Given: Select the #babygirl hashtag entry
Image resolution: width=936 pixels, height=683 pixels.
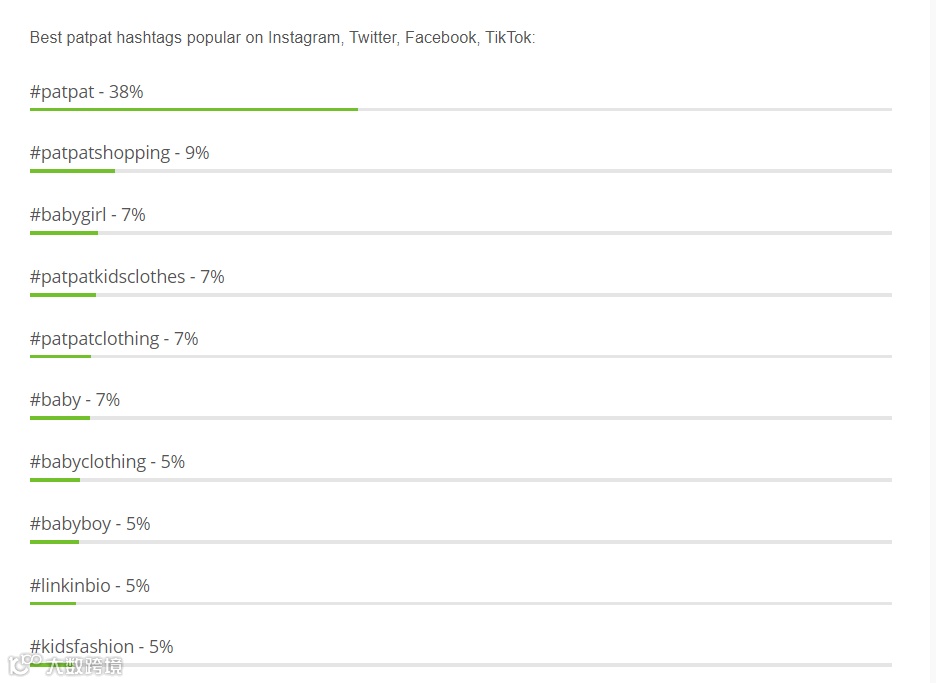Looking at the screenshot, I should pos(87,215).
